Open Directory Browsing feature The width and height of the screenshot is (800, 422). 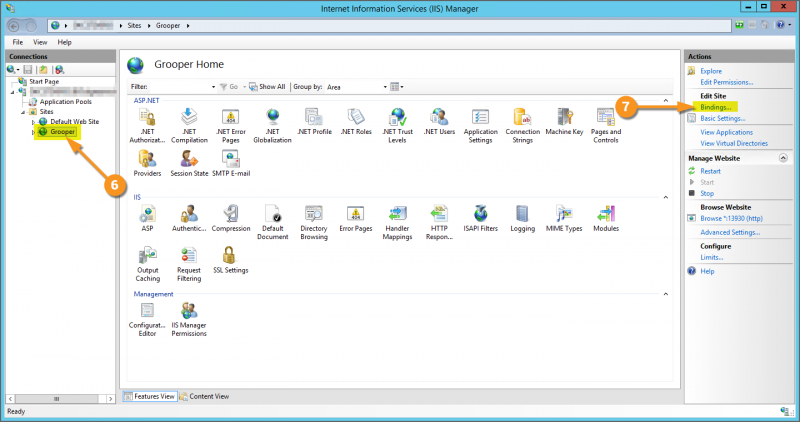coord(314,222)
